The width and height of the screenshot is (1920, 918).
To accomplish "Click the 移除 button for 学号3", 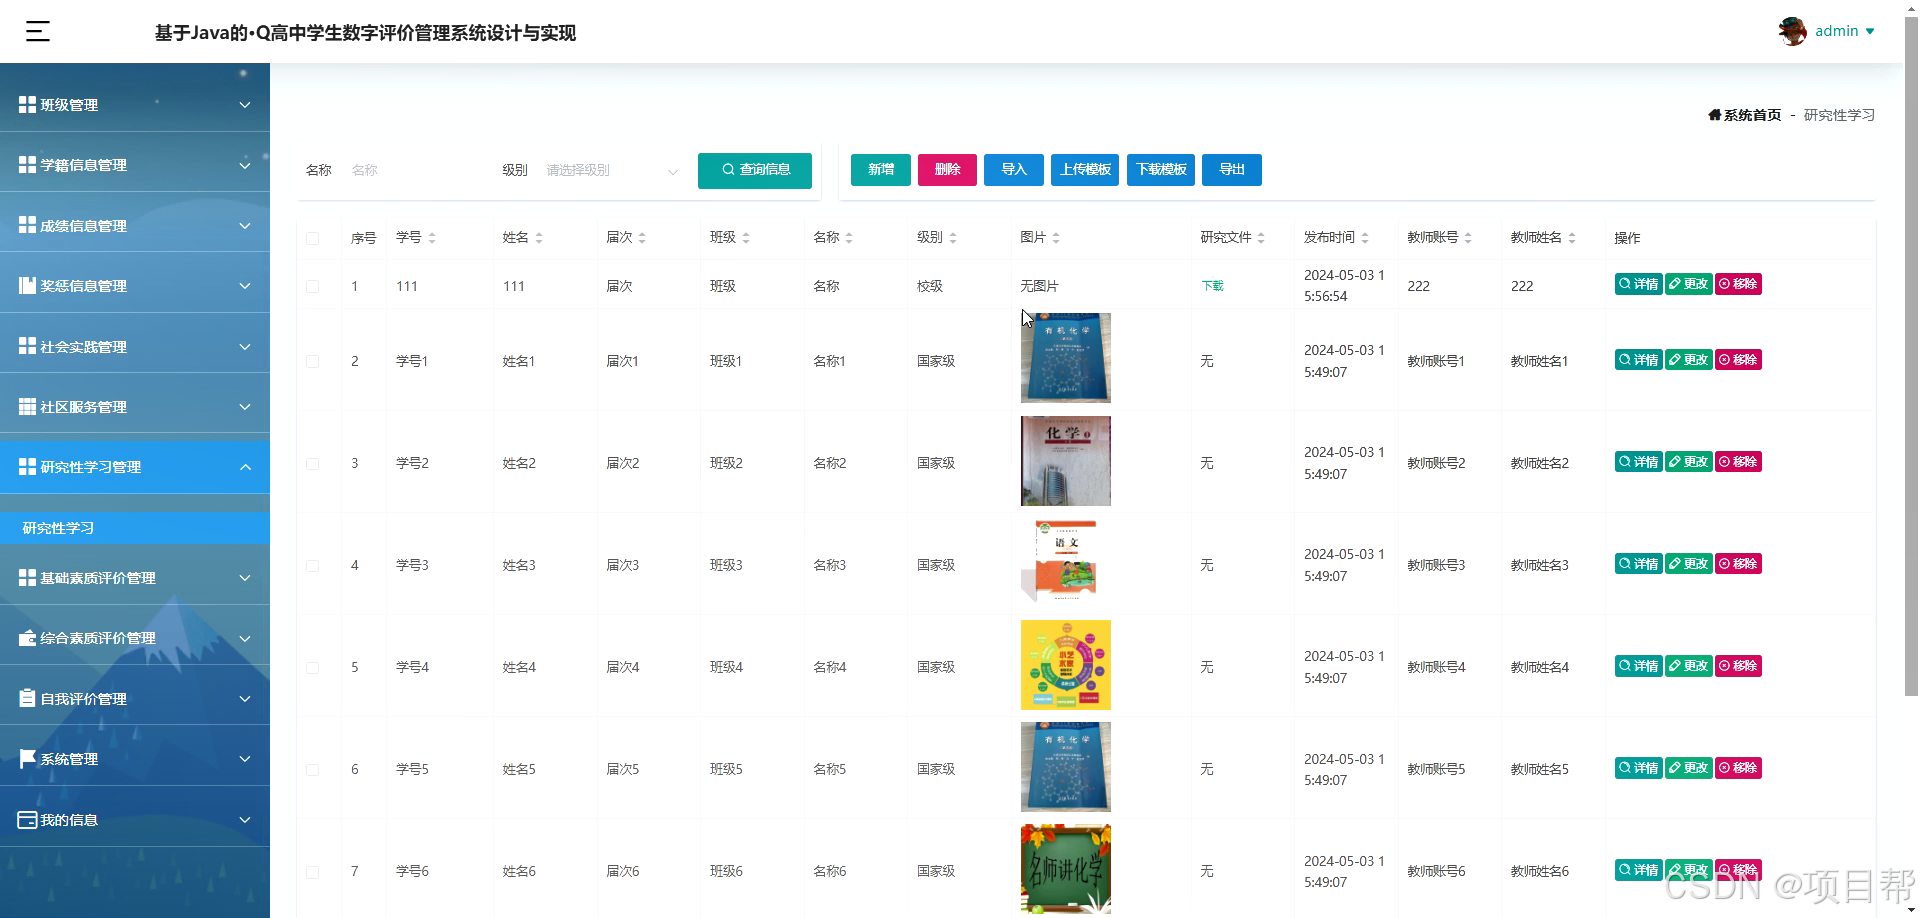I will (1738, 564).
